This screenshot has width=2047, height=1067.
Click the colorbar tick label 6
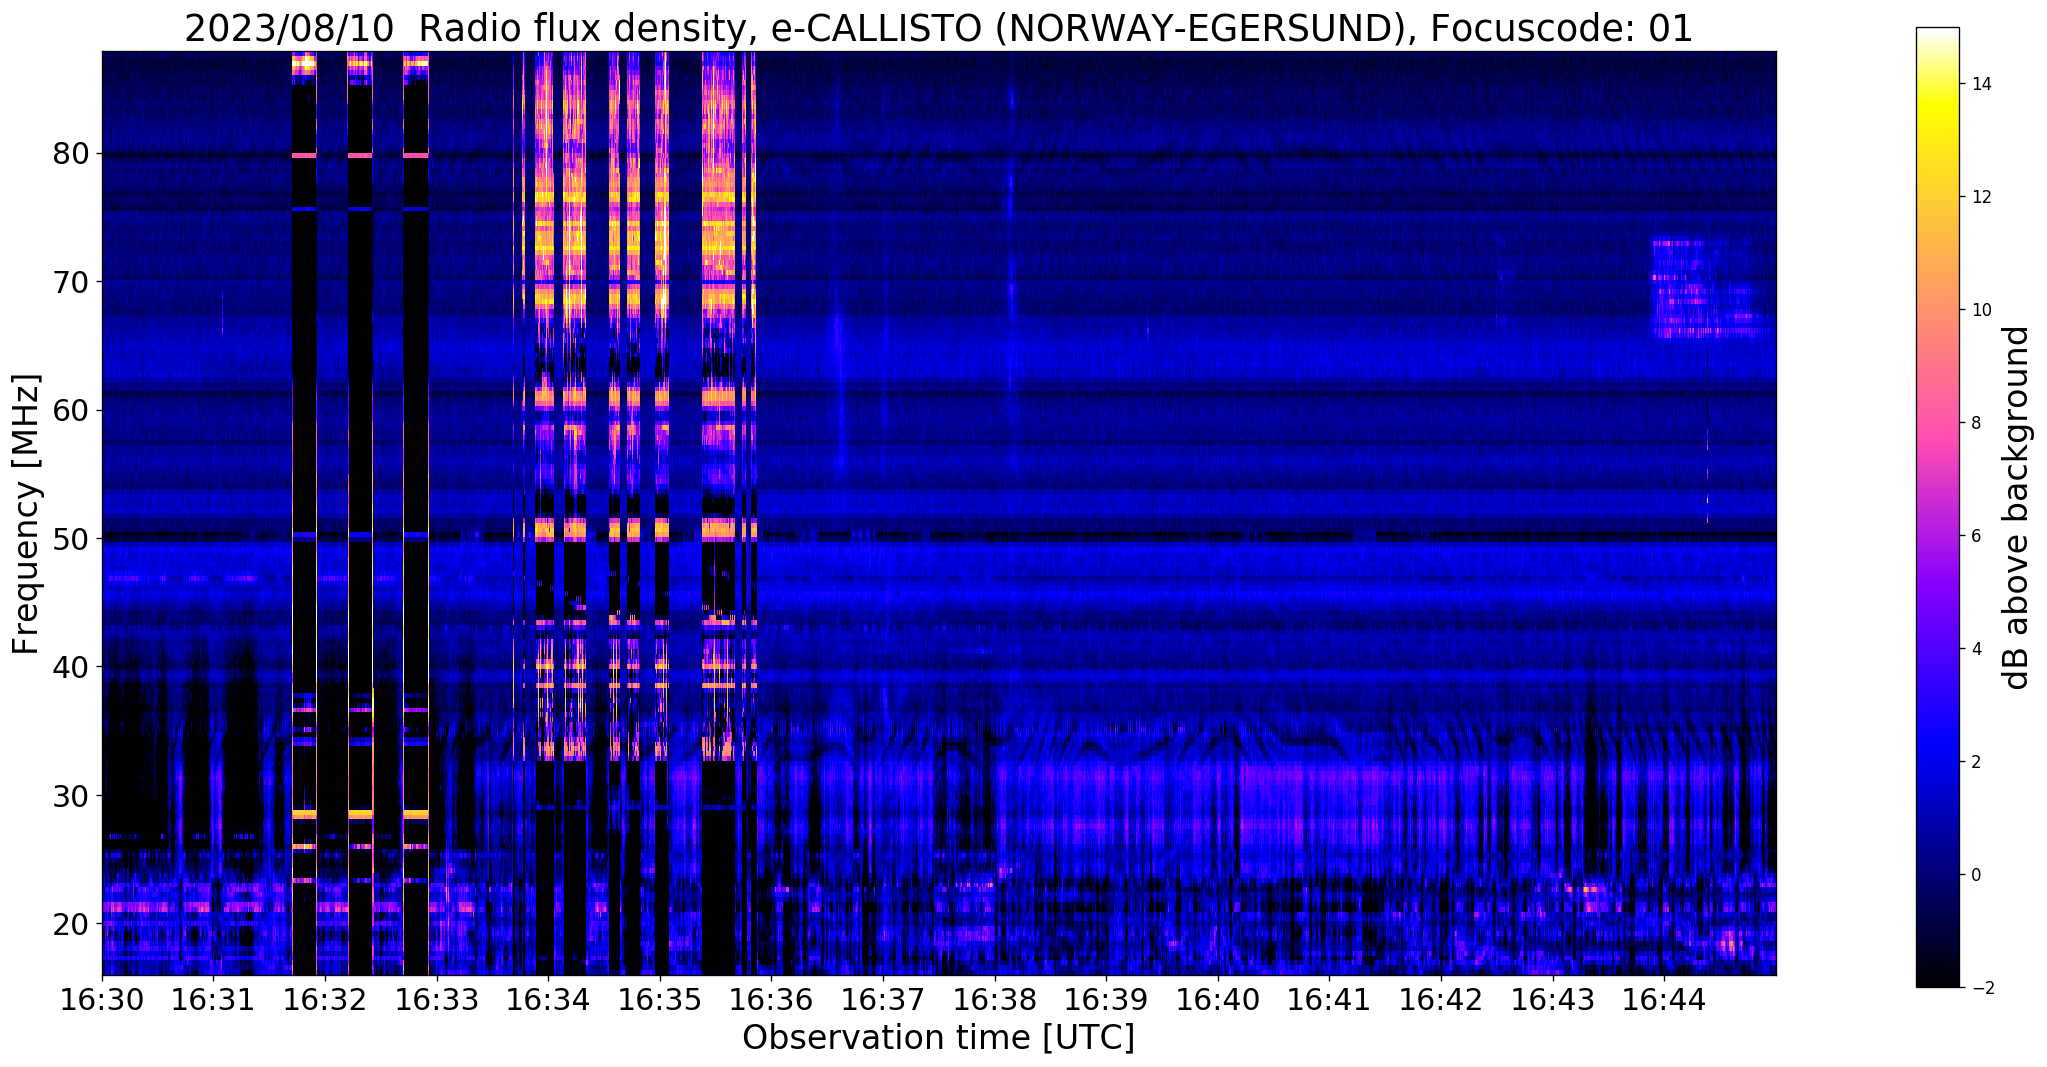(x=1975, y=536)
